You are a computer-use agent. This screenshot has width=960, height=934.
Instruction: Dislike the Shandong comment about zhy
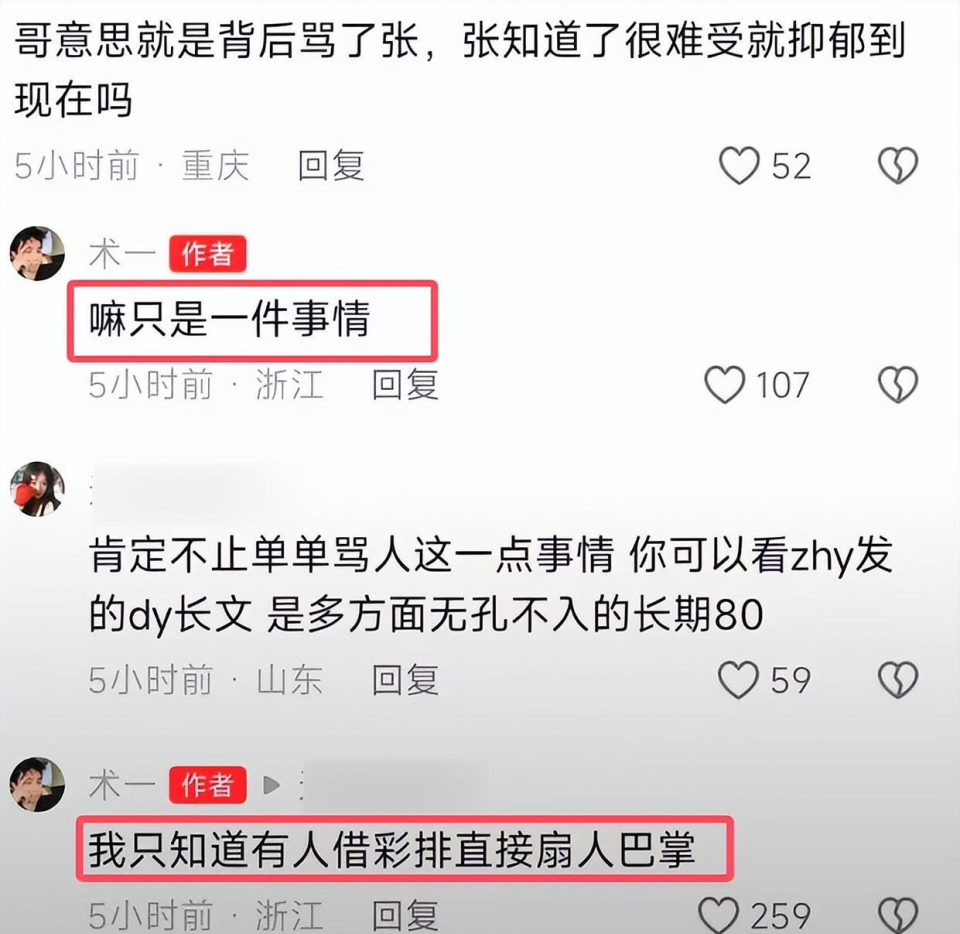click(898, 680)
